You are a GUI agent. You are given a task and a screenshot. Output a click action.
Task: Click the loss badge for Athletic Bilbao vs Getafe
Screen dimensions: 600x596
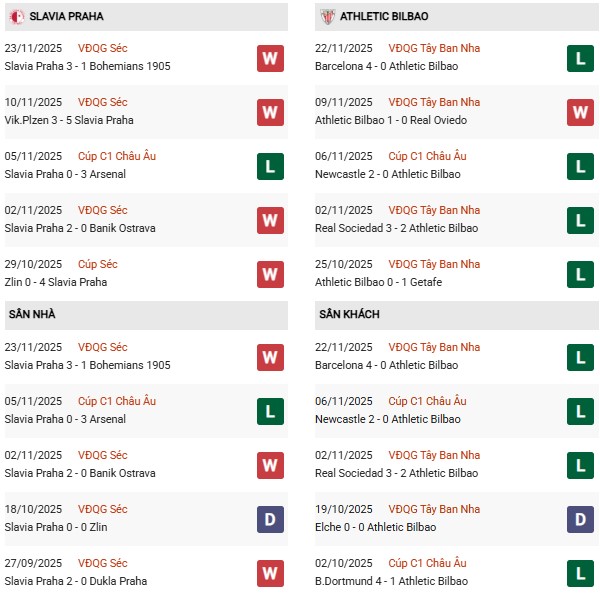point(580,274)
